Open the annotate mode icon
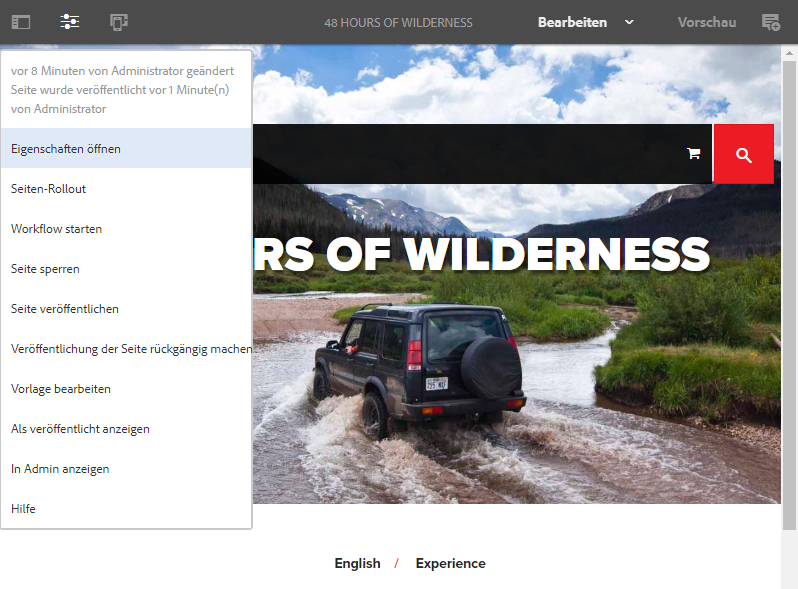The width and height of the screenshot is (798, 589). [771, 22]
